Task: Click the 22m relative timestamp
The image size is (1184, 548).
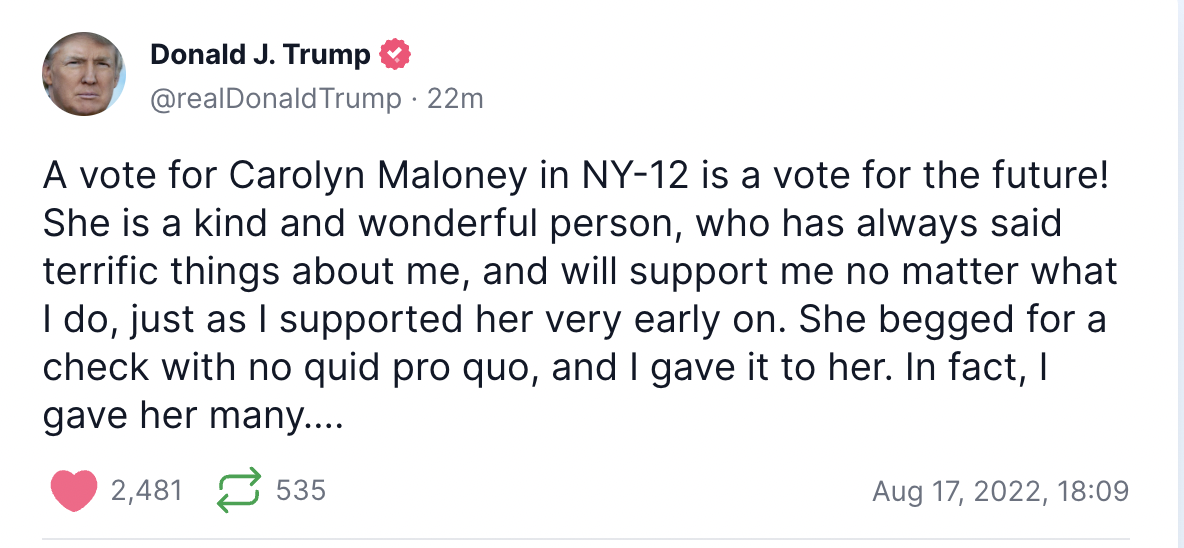Action: click(455, 99)
